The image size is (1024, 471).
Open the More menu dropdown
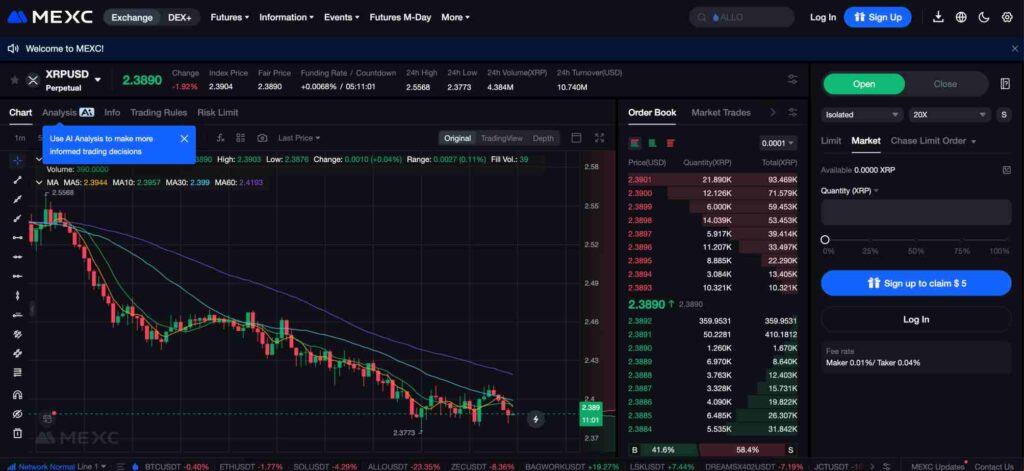pyautogui.click(x=455, y=17)
